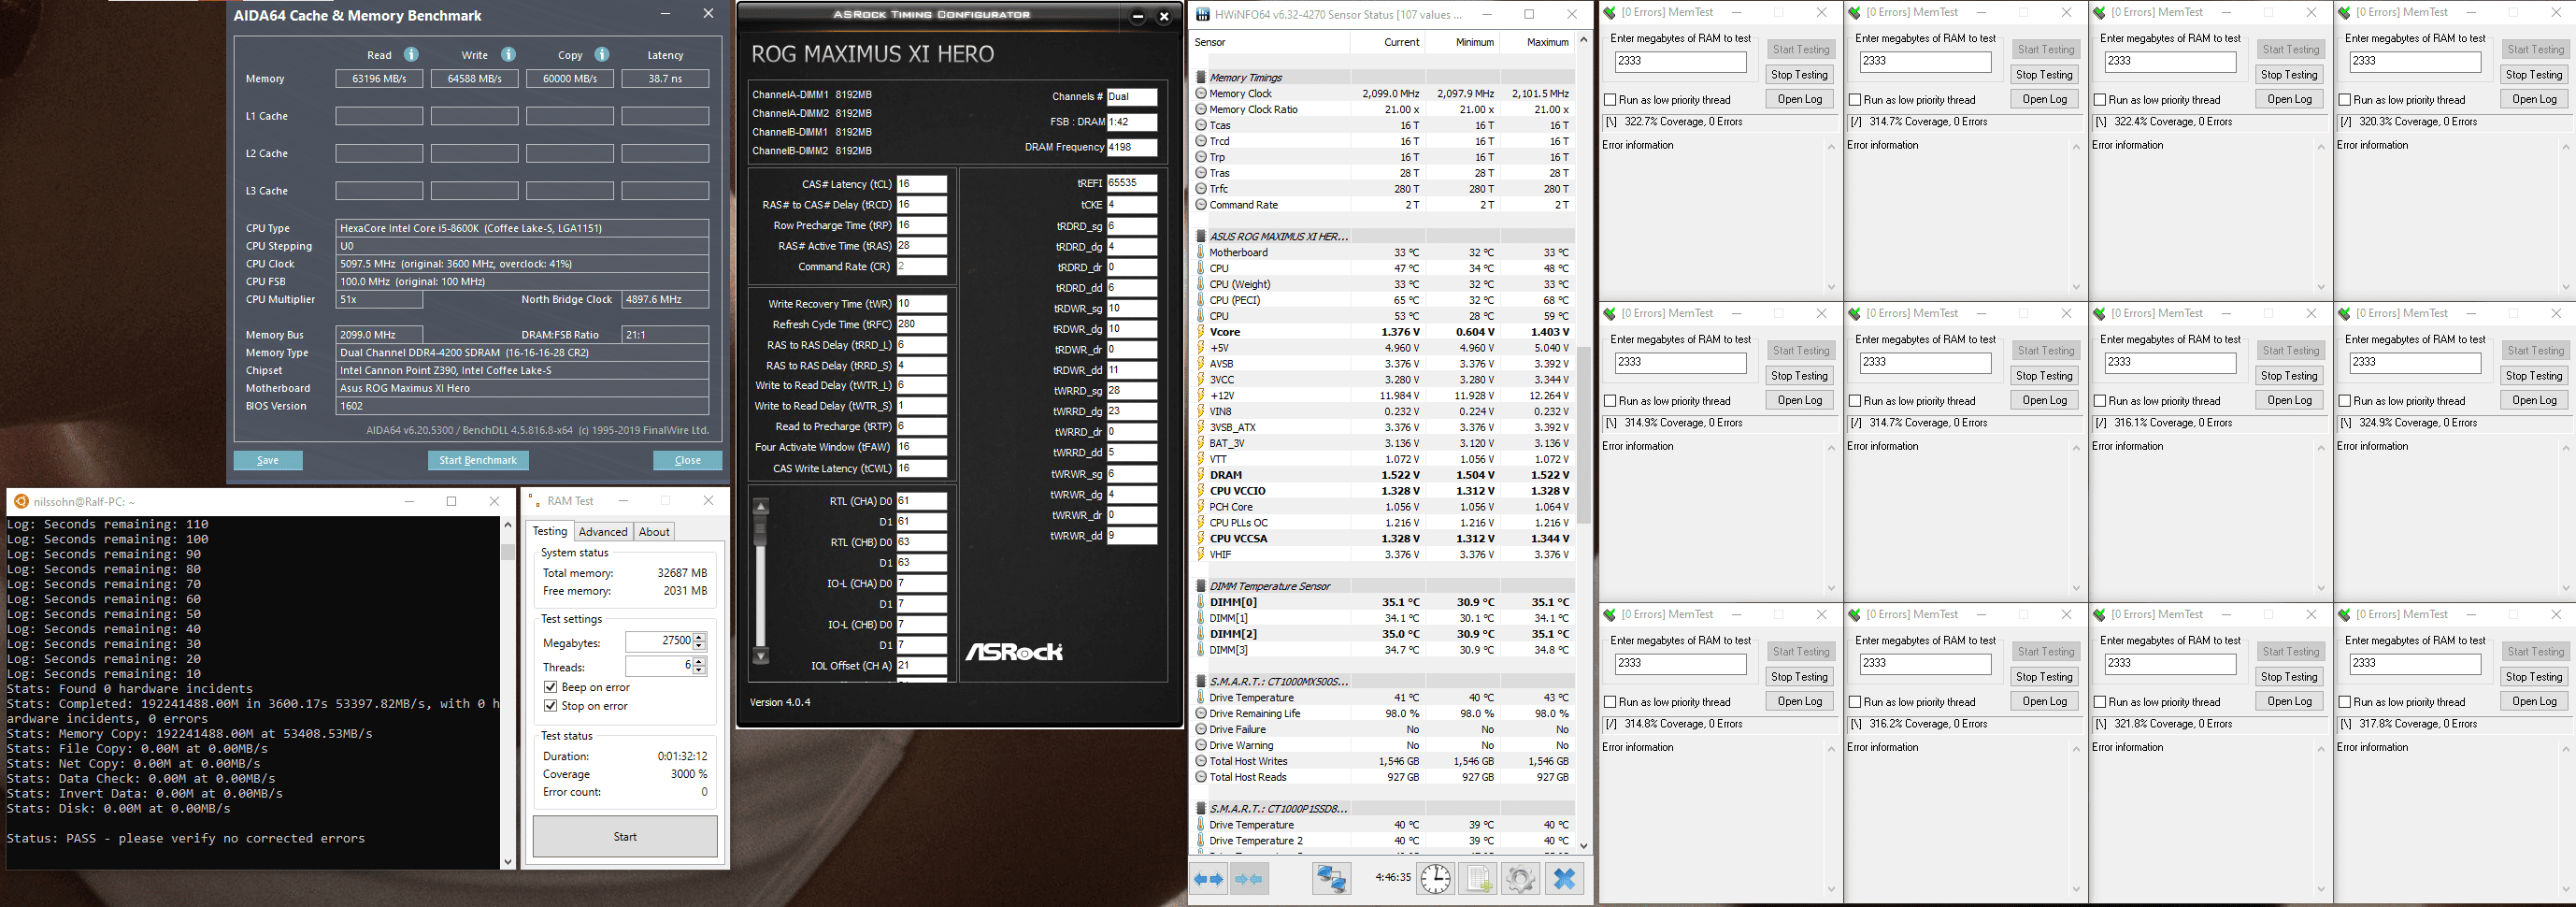This screenshot has width=2576, height=907.
Task: Open HWiNFO remote network monitors icon
Action: click(1332, 879)
